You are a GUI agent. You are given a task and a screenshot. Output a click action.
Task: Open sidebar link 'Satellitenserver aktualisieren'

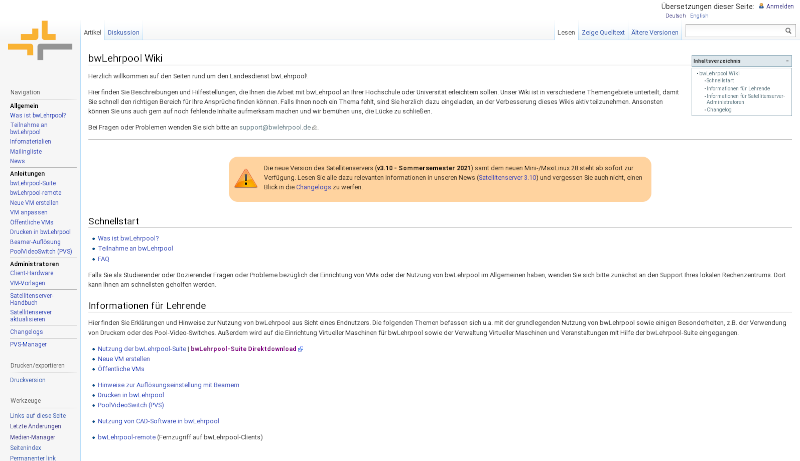point(31,315)
